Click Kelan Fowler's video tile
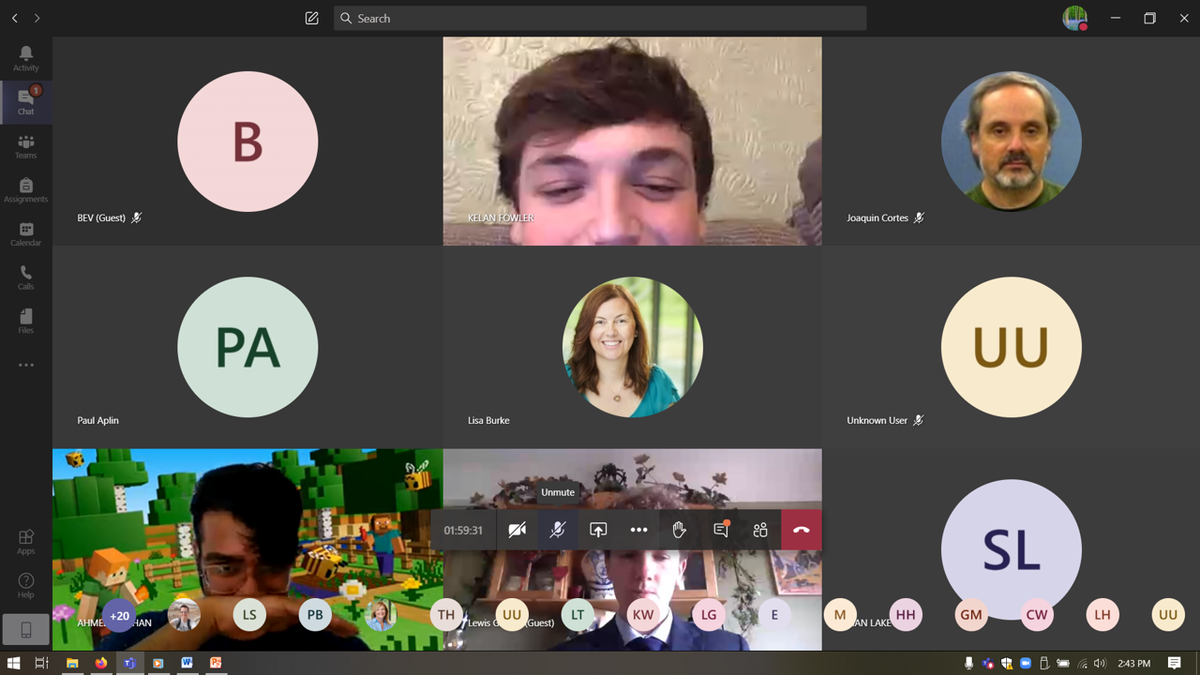Screen dimensions: 1200x675 tap(632, 141)
